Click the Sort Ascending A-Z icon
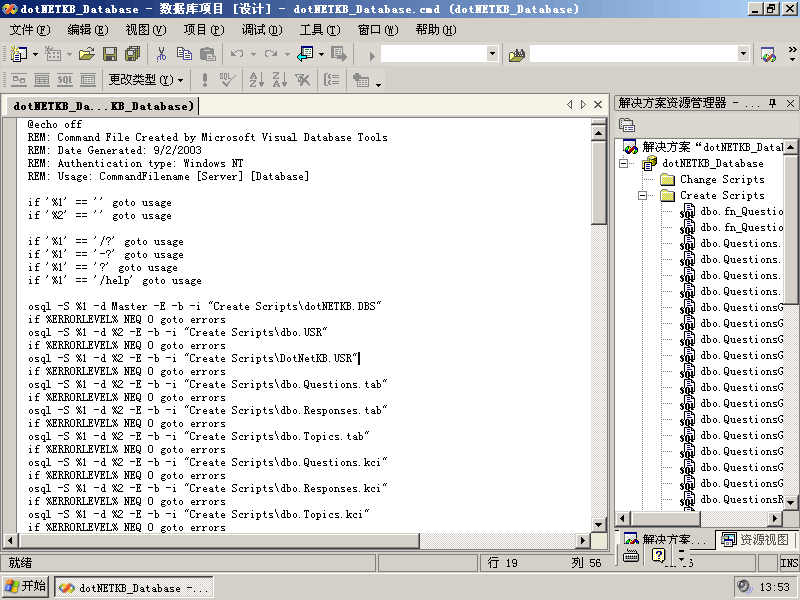 [257, 80]
